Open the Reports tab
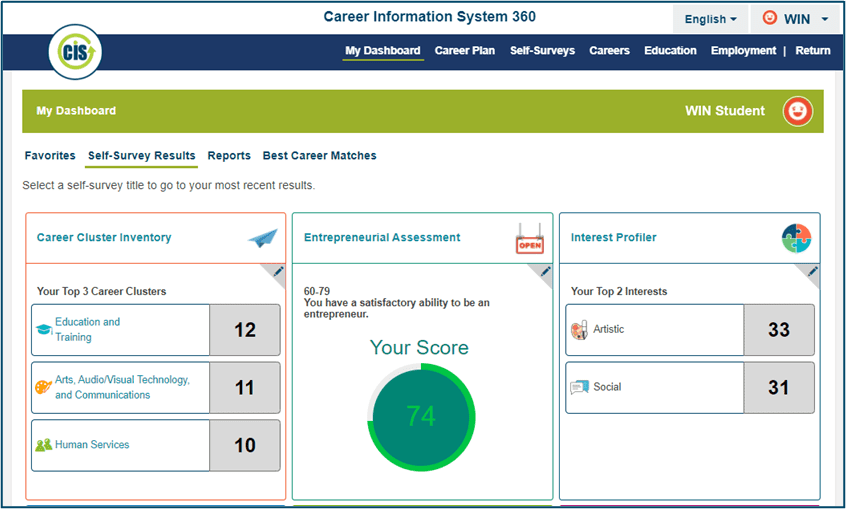This screenshot has width=846, height=509. [229, 156]
